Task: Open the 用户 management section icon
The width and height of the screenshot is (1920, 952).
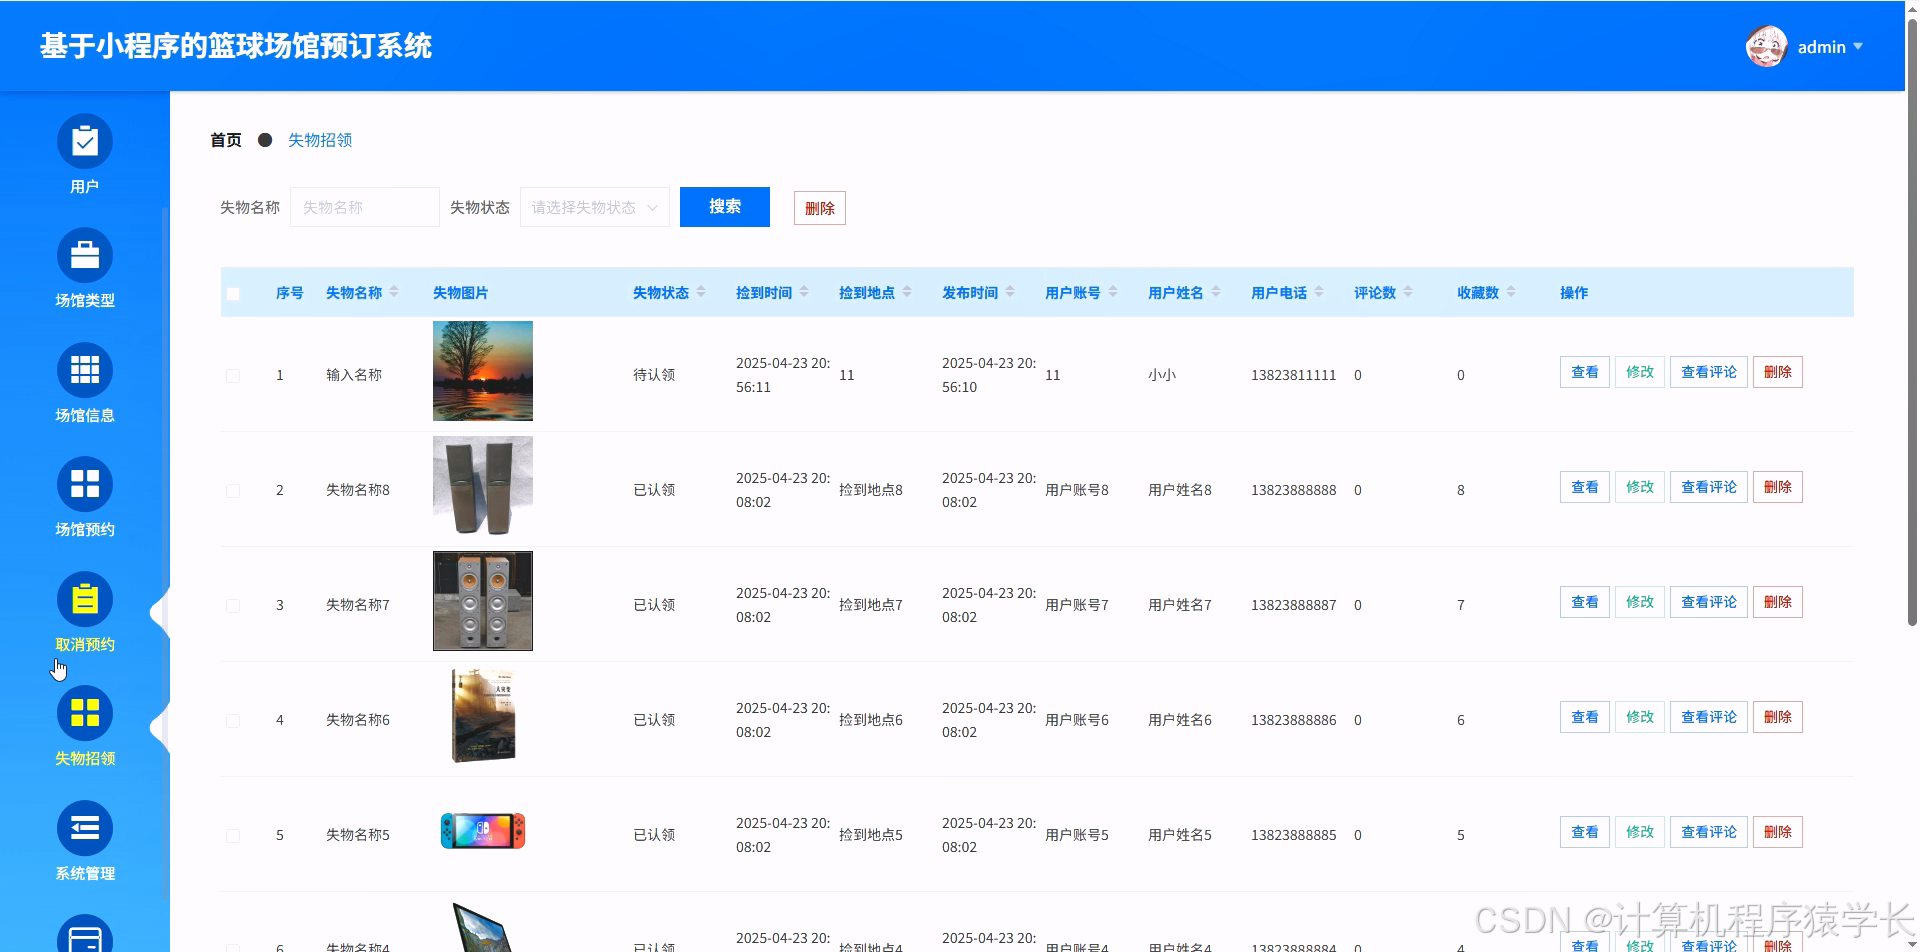Action: coord(85,141)
